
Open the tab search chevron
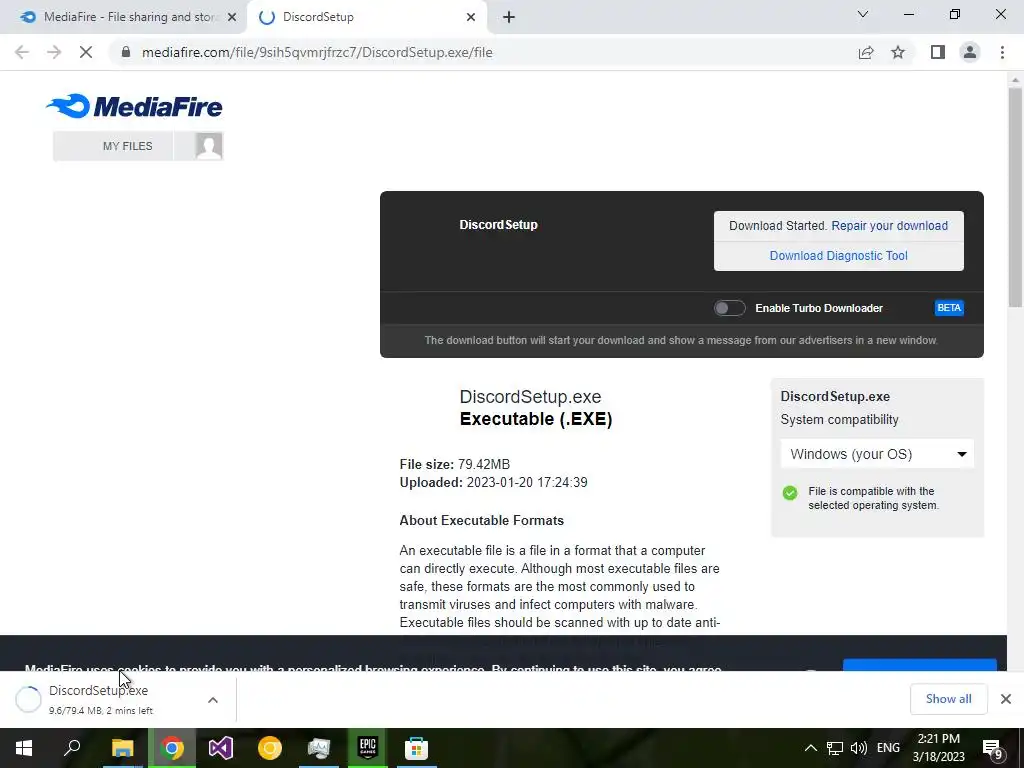(x=863, y=14)
